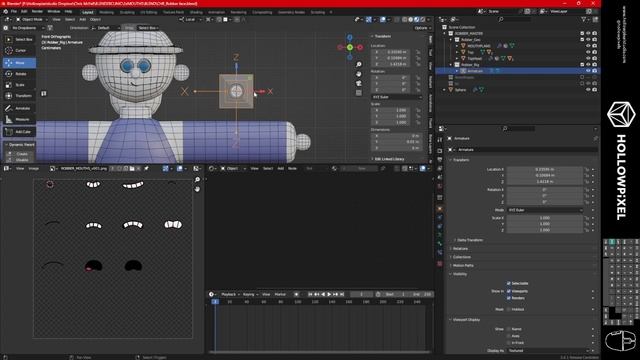
Task: Collapse the Robber_Rig collection in outliner
Action: pyautogui.click(x=451, y=64)
